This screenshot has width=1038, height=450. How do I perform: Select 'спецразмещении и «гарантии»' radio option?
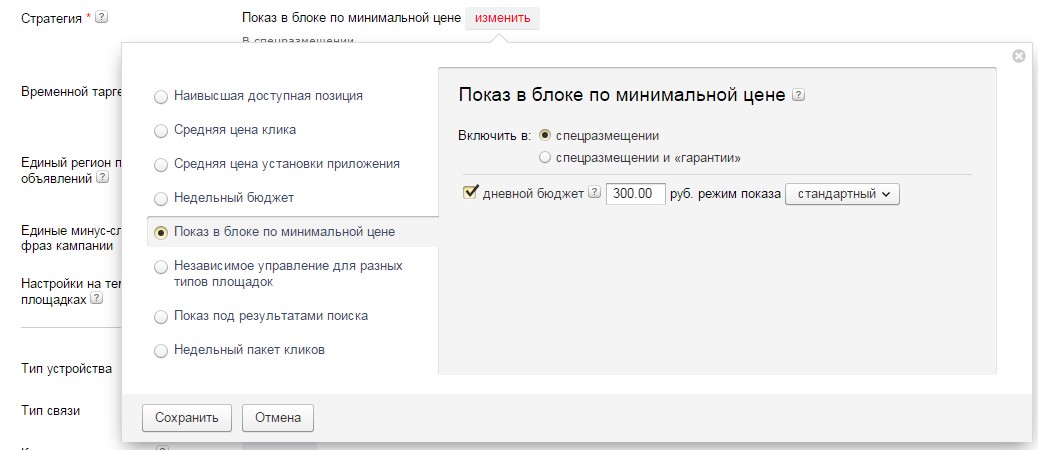pos(545,158)
